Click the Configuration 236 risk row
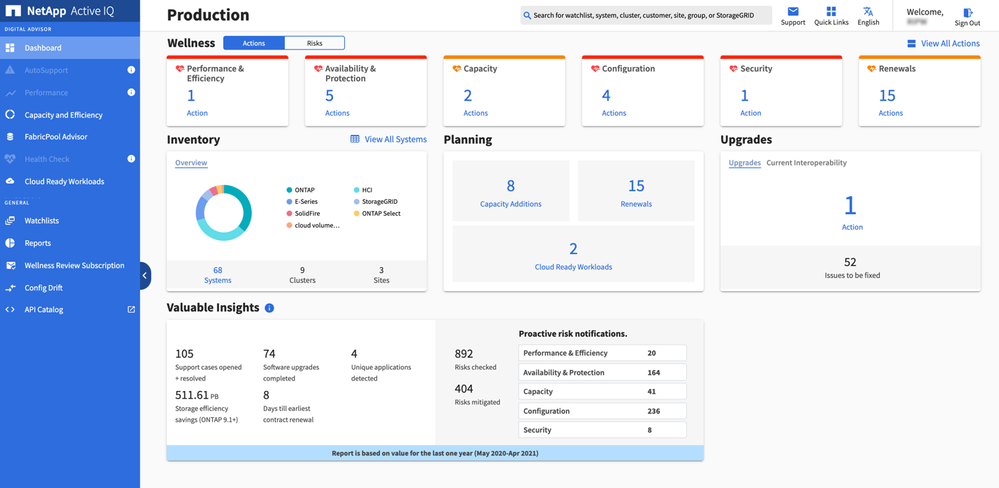Viewport: 999px width, 488px height. coord(603,411)
